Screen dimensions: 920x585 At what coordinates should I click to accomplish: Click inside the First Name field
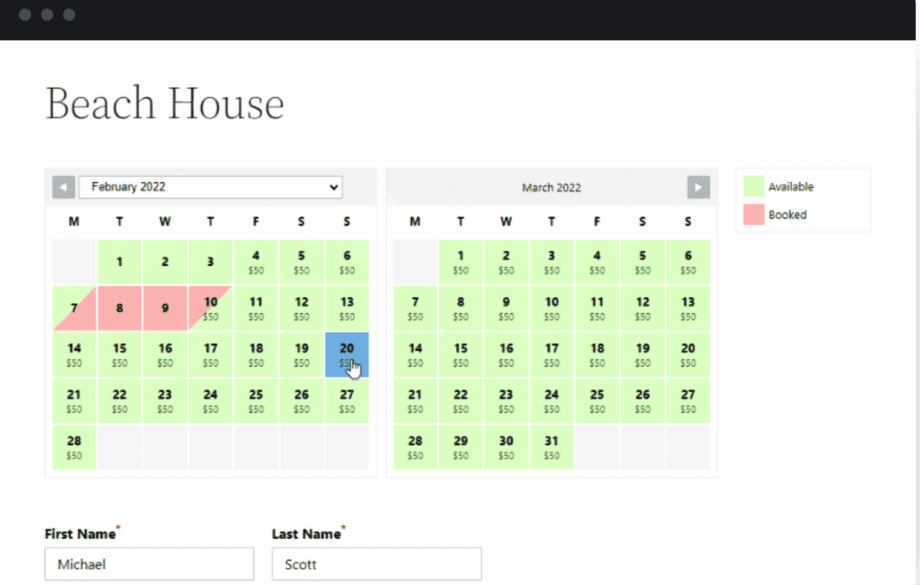click(x=150, y=564)
